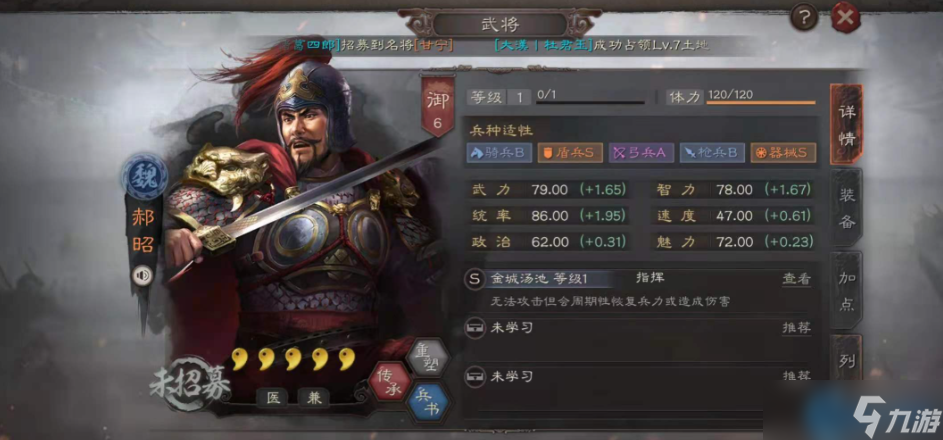Tap the 魏 faction emblem
This screenshot has height=440, width=943.
pyautogui.click(x=144, y=176)
